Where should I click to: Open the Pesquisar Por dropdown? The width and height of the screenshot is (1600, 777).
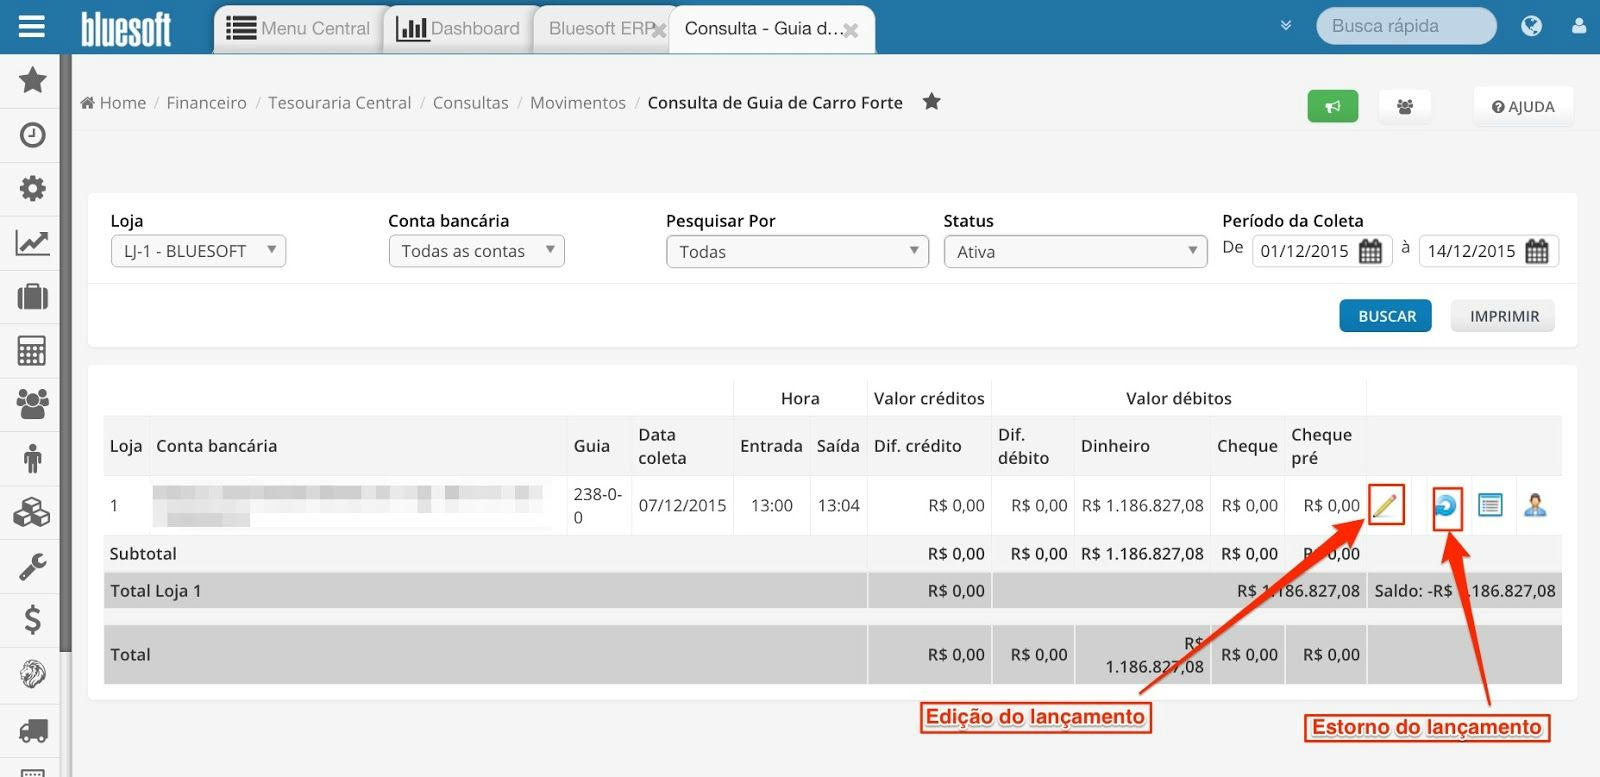click(x=798, y=251)
